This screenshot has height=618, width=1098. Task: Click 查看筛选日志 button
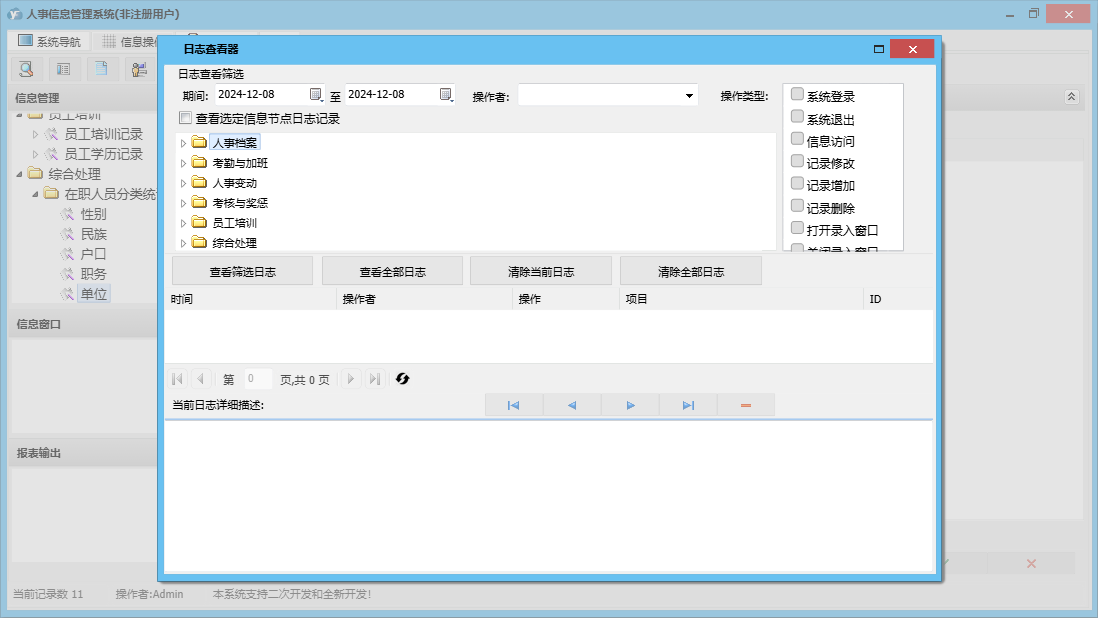242,272
